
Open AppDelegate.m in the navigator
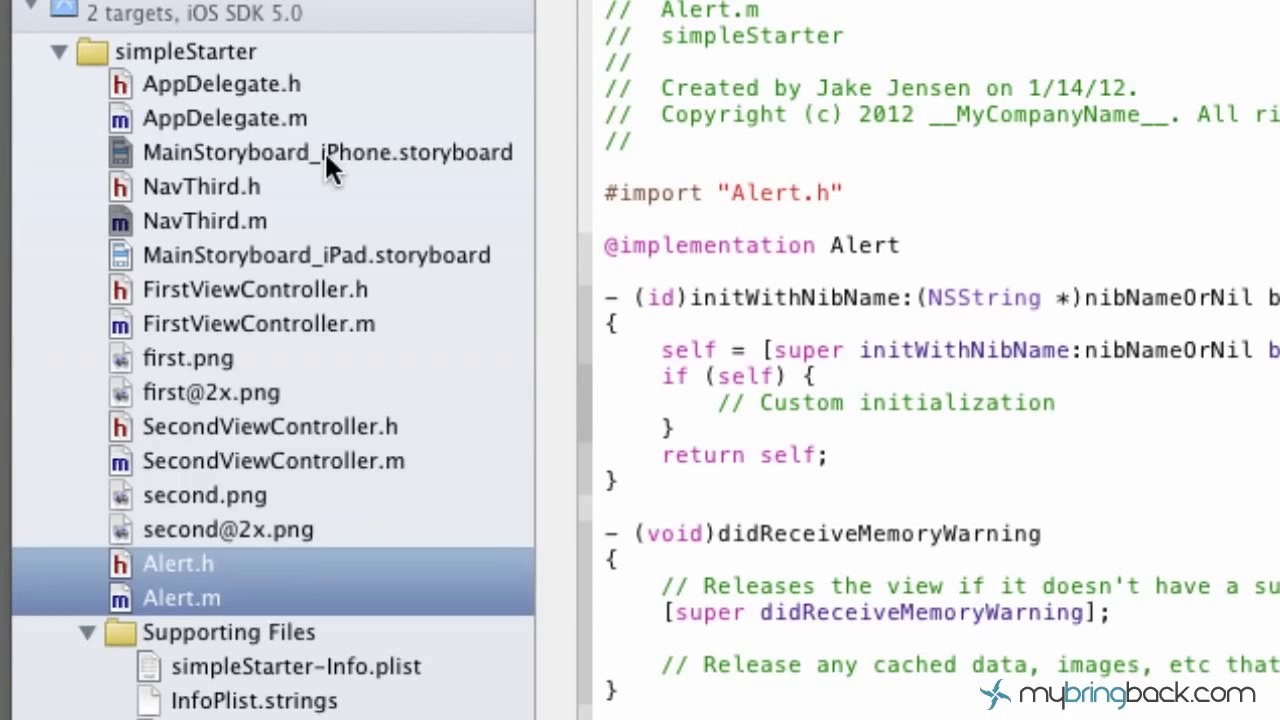pyautogui.click(x=225, y=119)
